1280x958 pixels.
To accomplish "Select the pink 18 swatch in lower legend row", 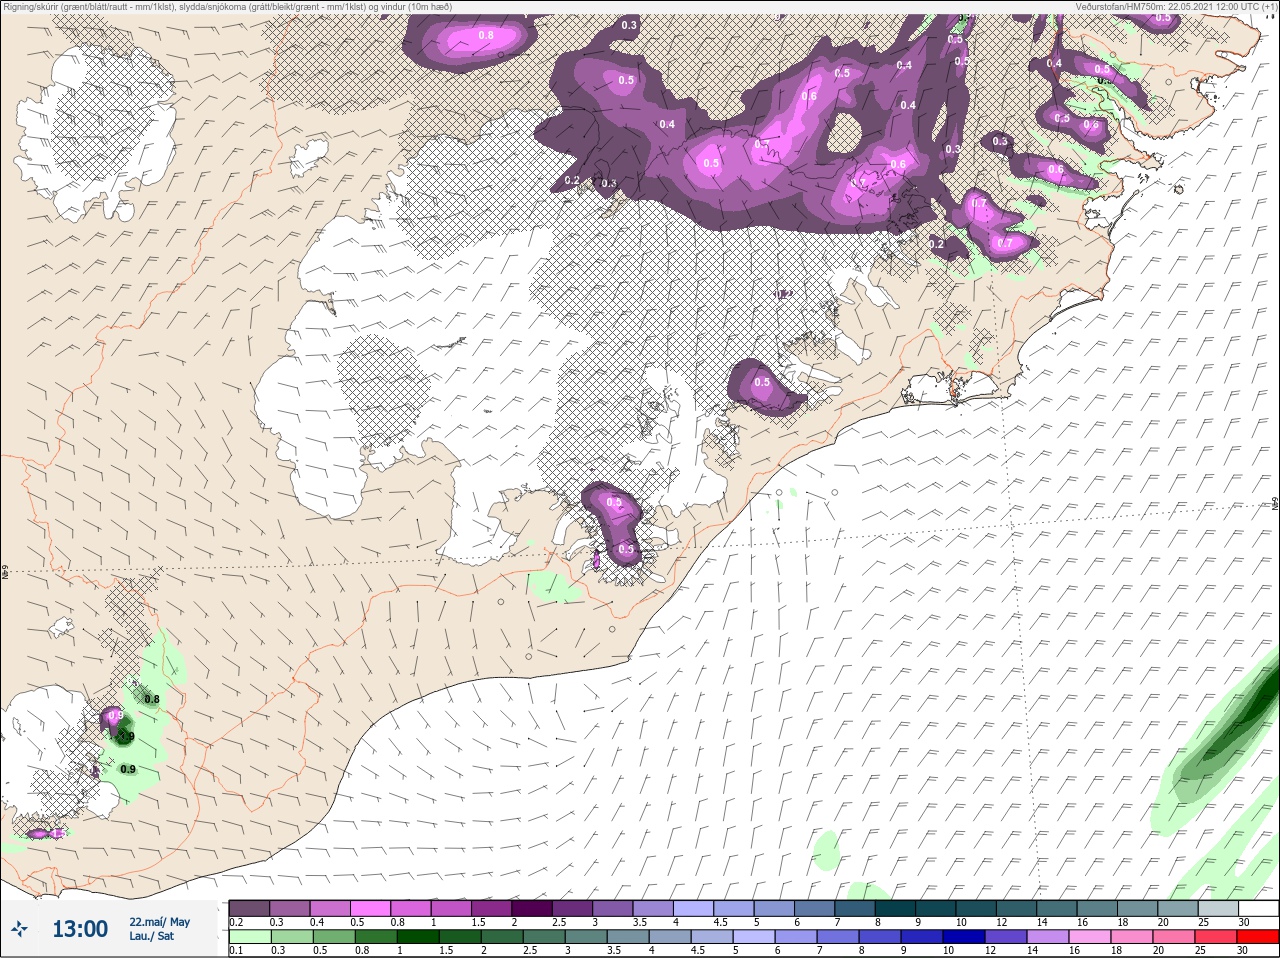I will [1132, 938].
